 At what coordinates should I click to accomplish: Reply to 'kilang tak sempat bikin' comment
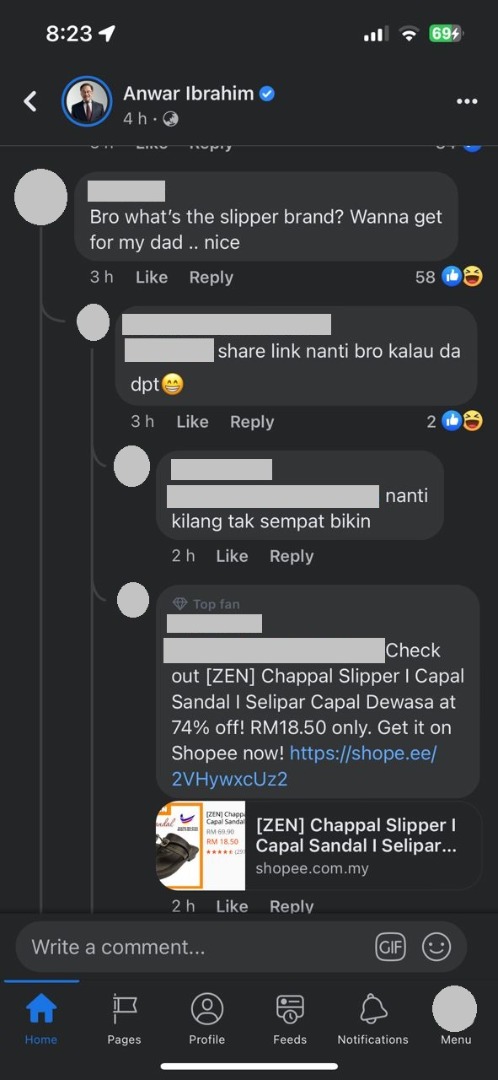pos(291,557)
